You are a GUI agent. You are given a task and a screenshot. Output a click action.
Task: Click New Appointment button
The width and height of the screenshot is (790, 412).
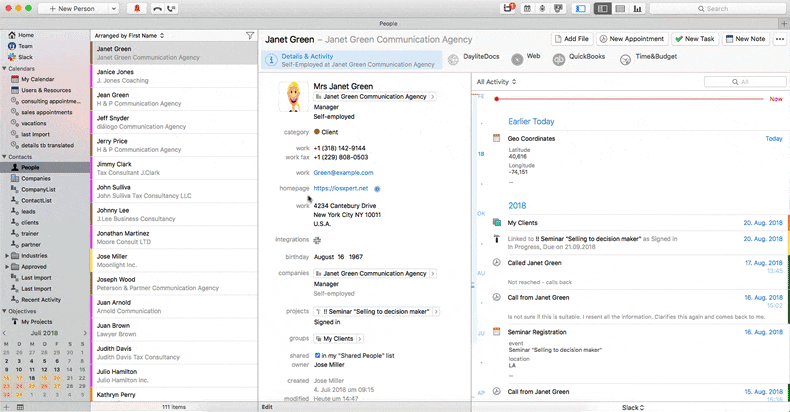(x=632, y=39)
